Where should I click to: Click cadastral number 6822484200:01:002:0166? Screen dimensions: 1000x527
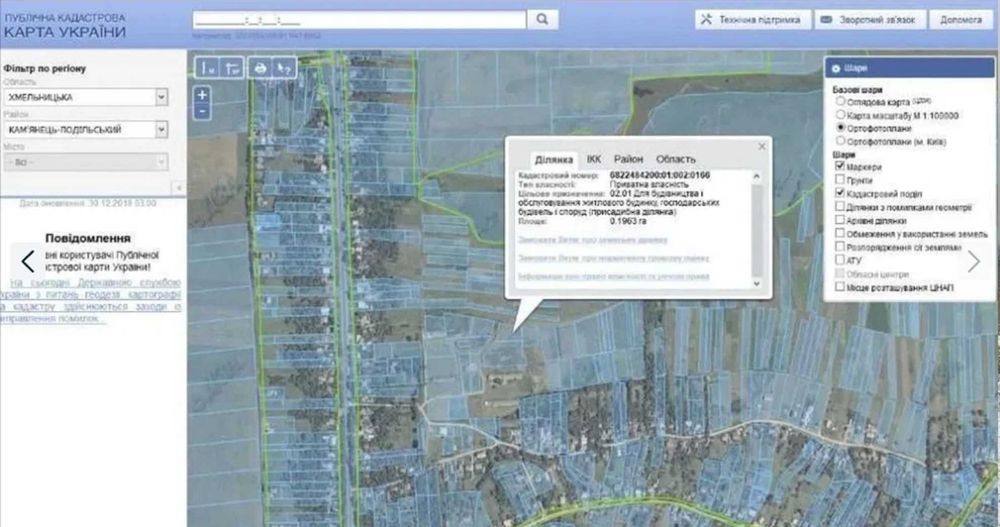click(660, 175)
